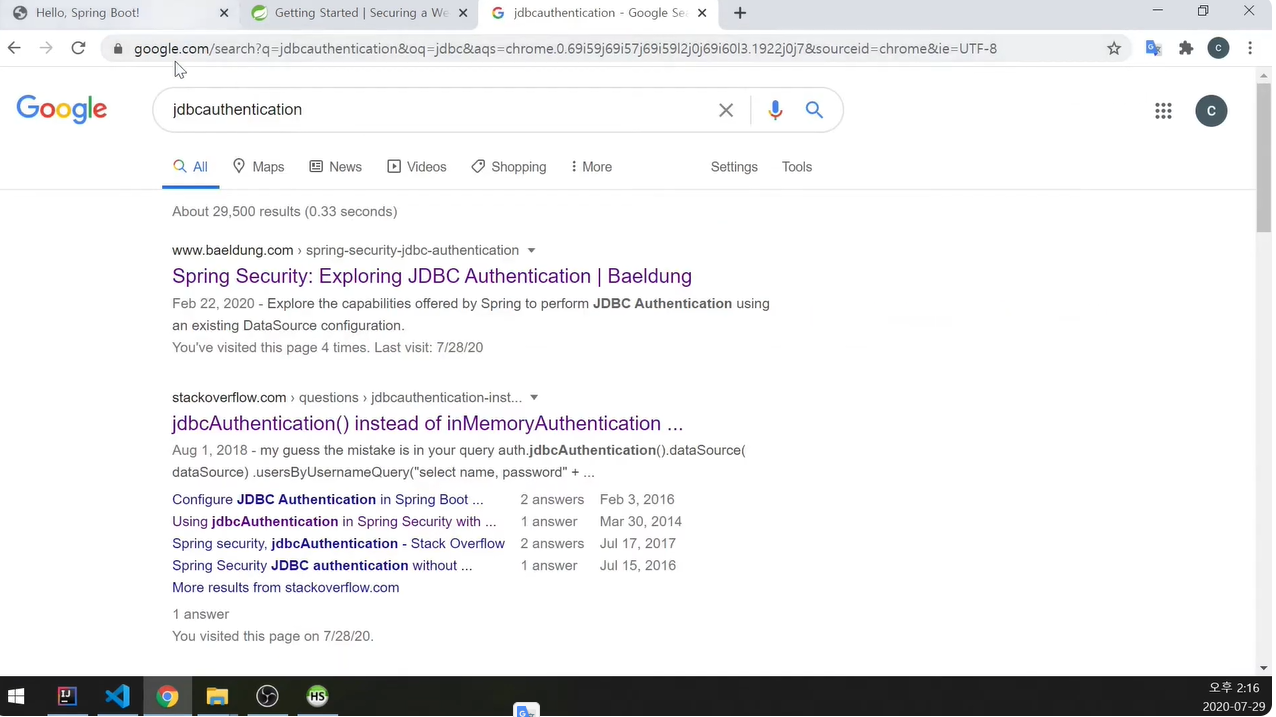1276x717 pixels.
Task: Start voice search with microphone
Action: pyautogui.click(x=775, y=110)
